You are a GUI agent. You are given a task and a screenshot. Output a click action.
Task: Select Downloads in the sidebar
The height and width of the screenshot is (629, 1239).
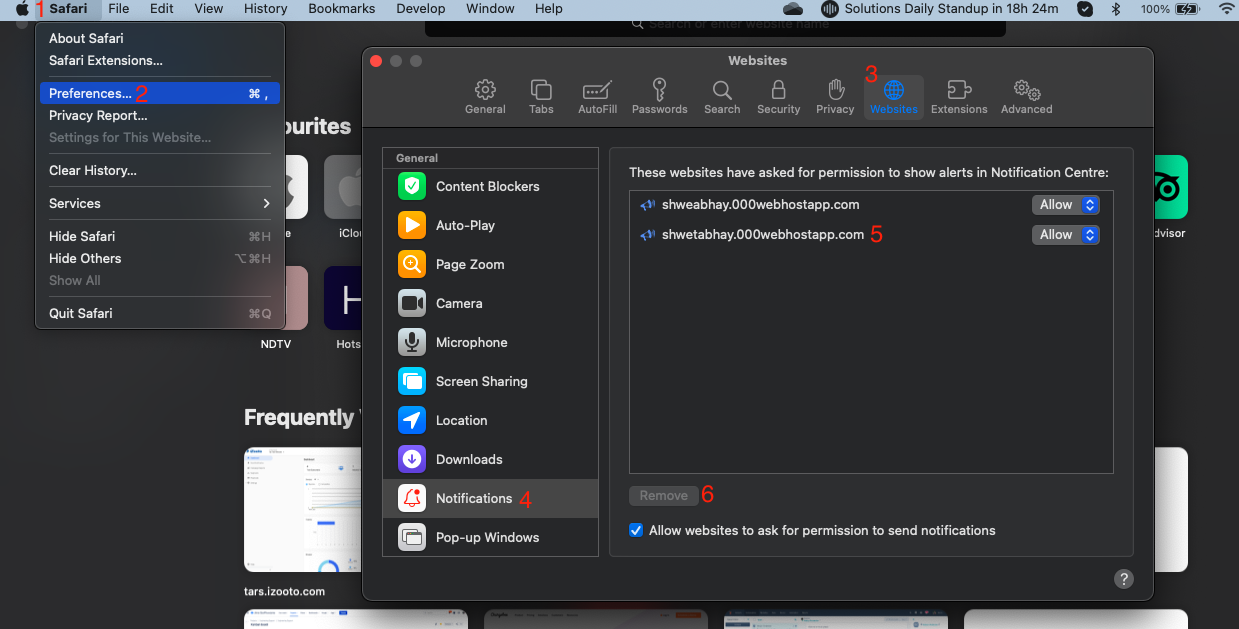490,459
